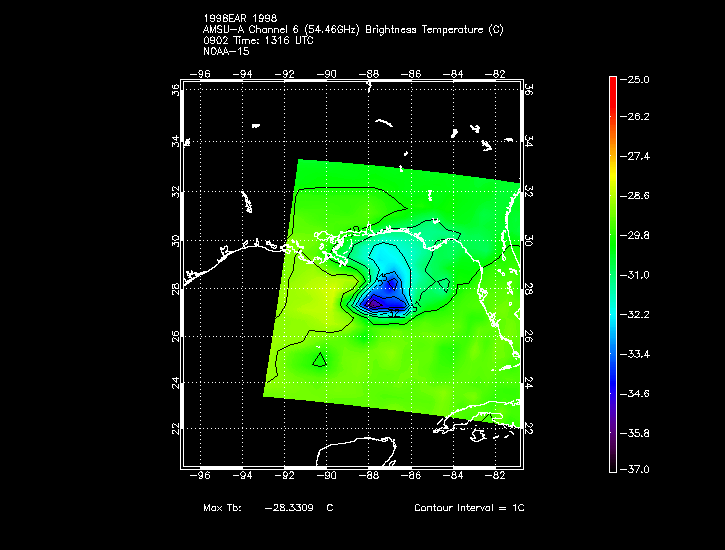The height and width of the screenshot is (550, 725).
Task: Click the left axis latitude label '28'
Action: click(175, 289)
